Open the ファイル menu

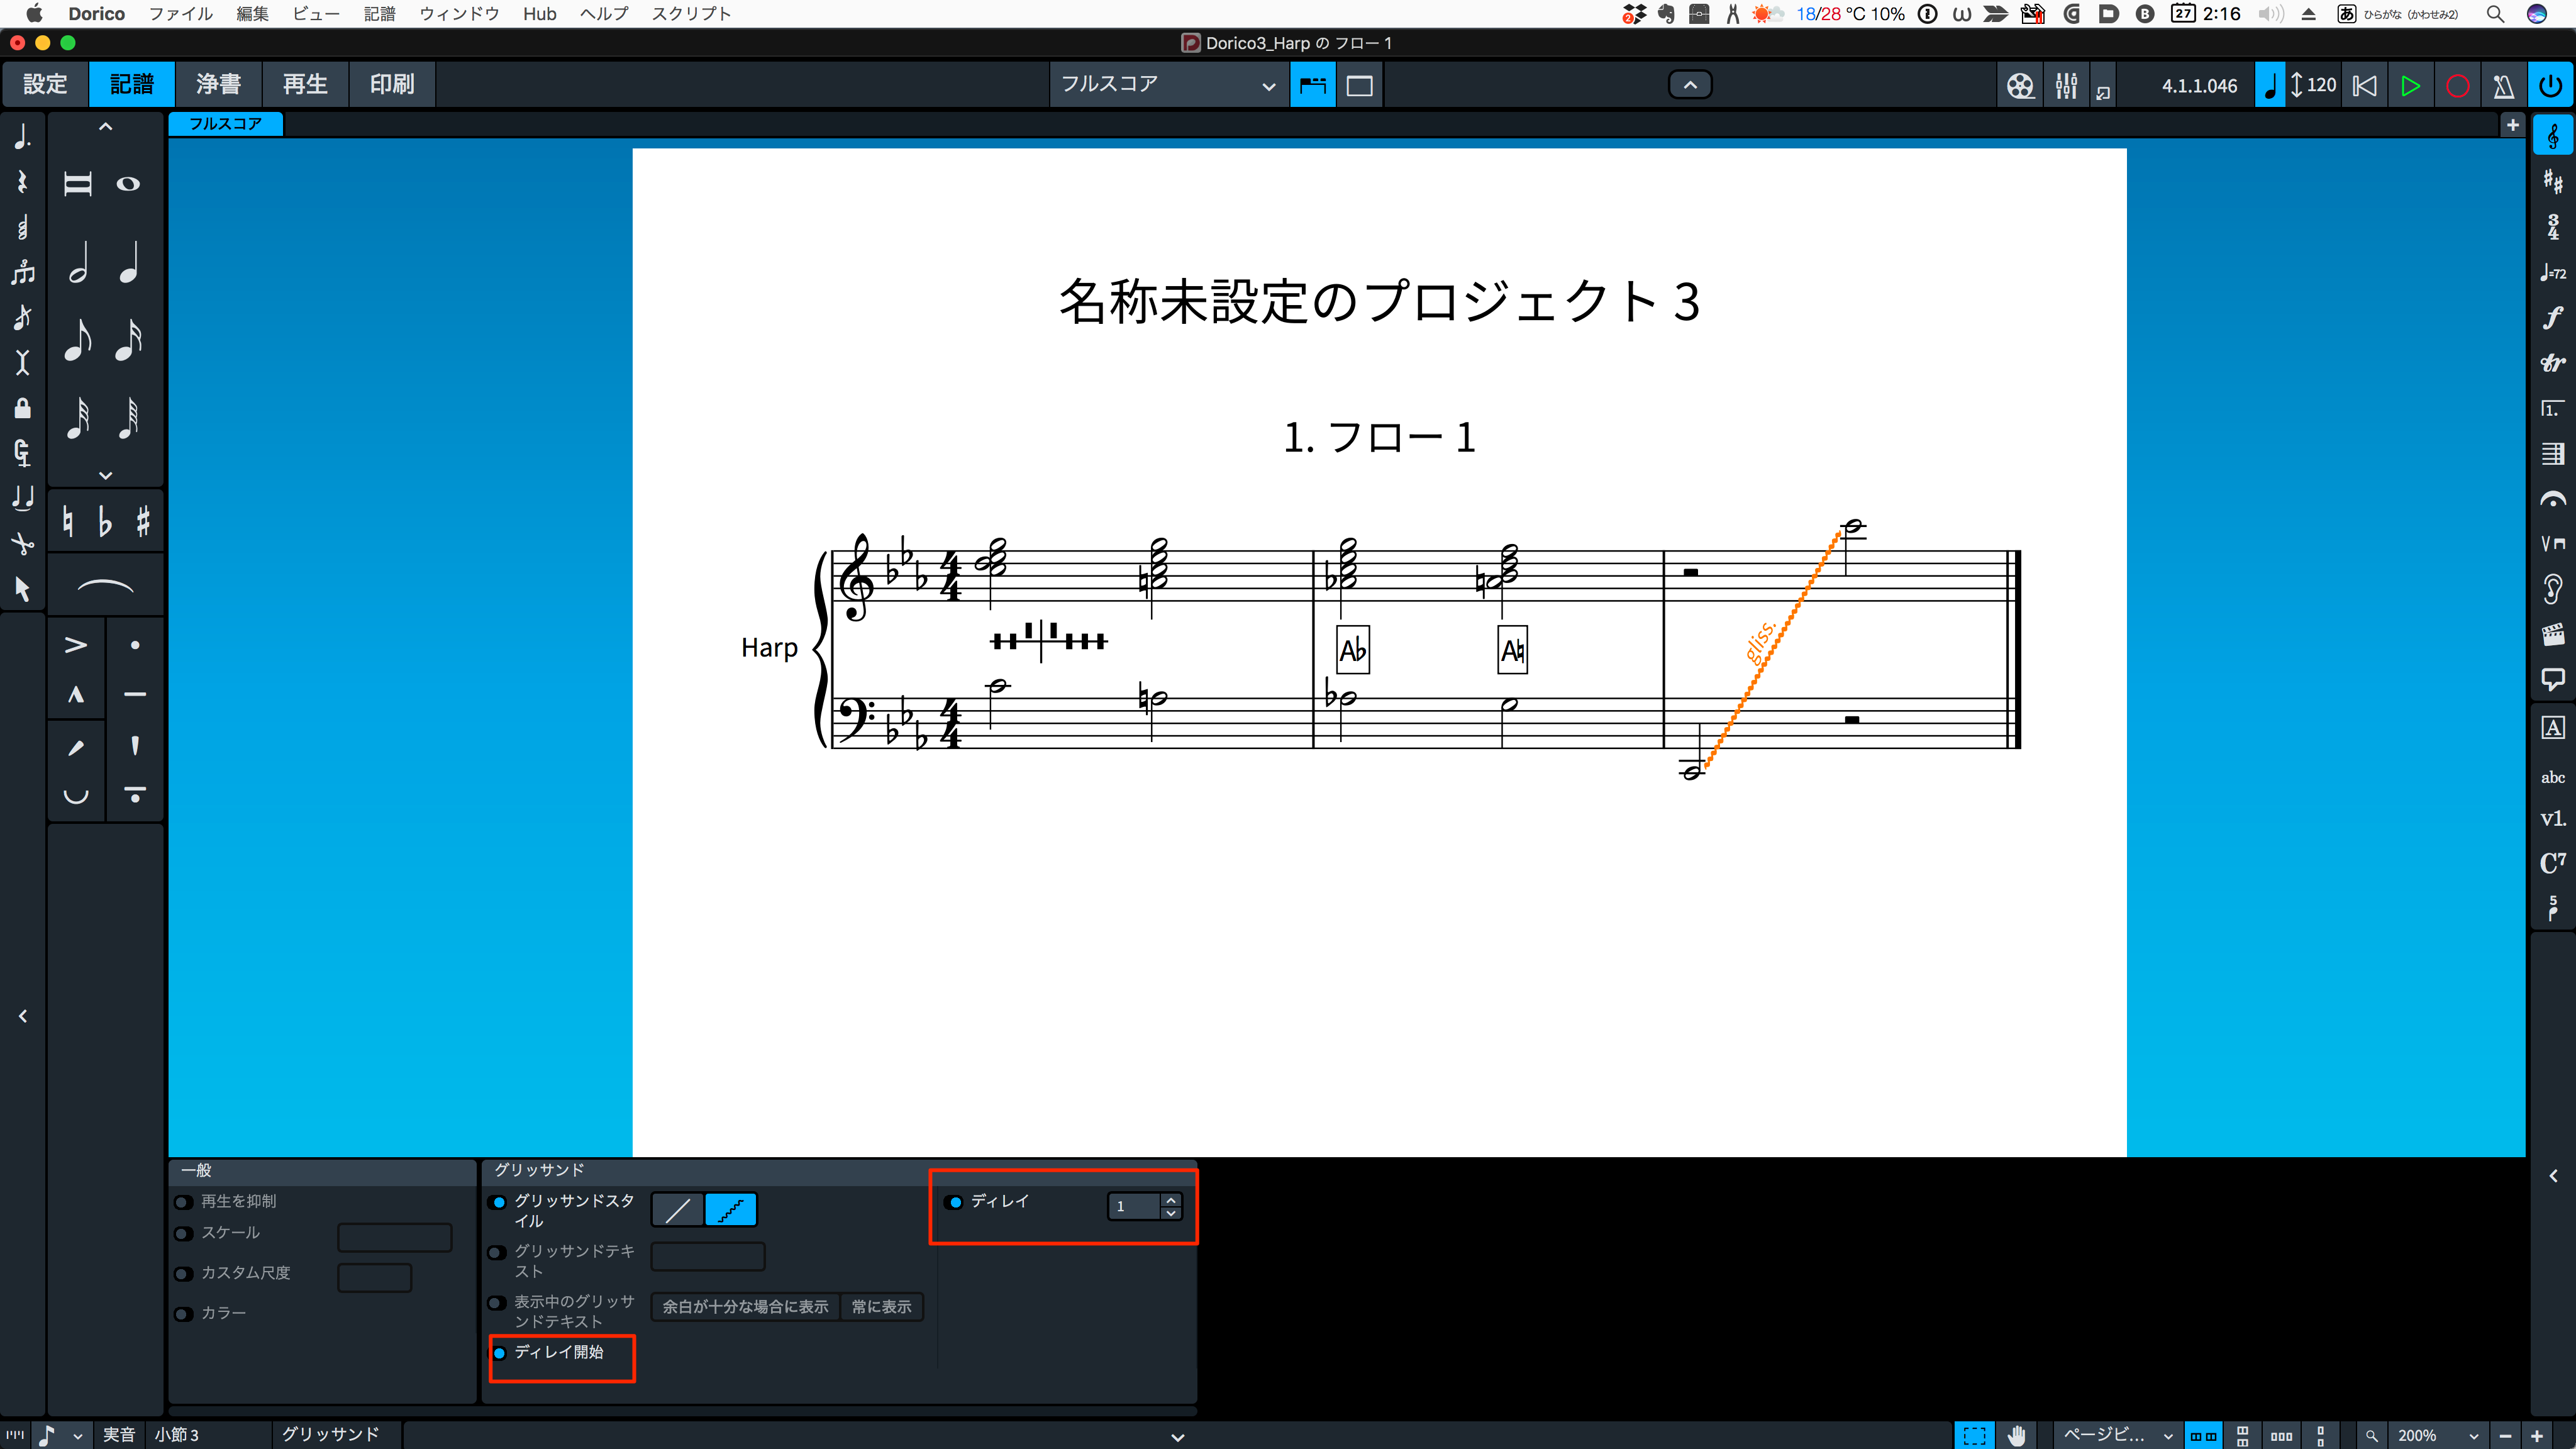[180, 13]
